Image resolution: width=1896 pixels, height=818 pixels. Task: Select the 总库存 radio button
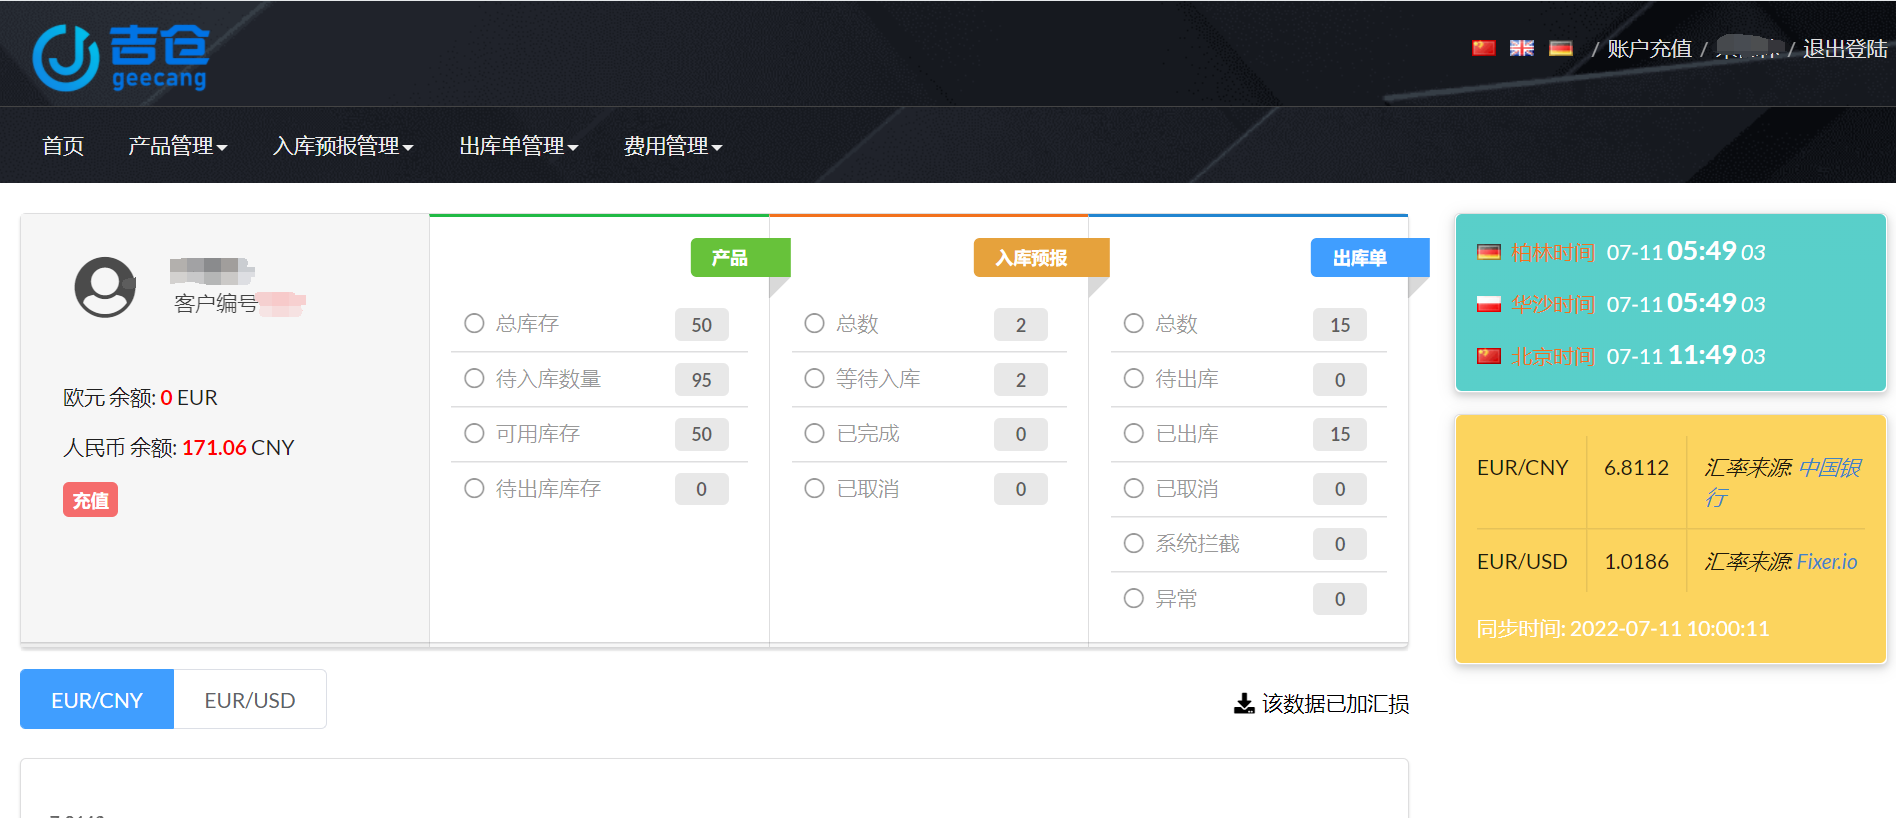[474, 323]
